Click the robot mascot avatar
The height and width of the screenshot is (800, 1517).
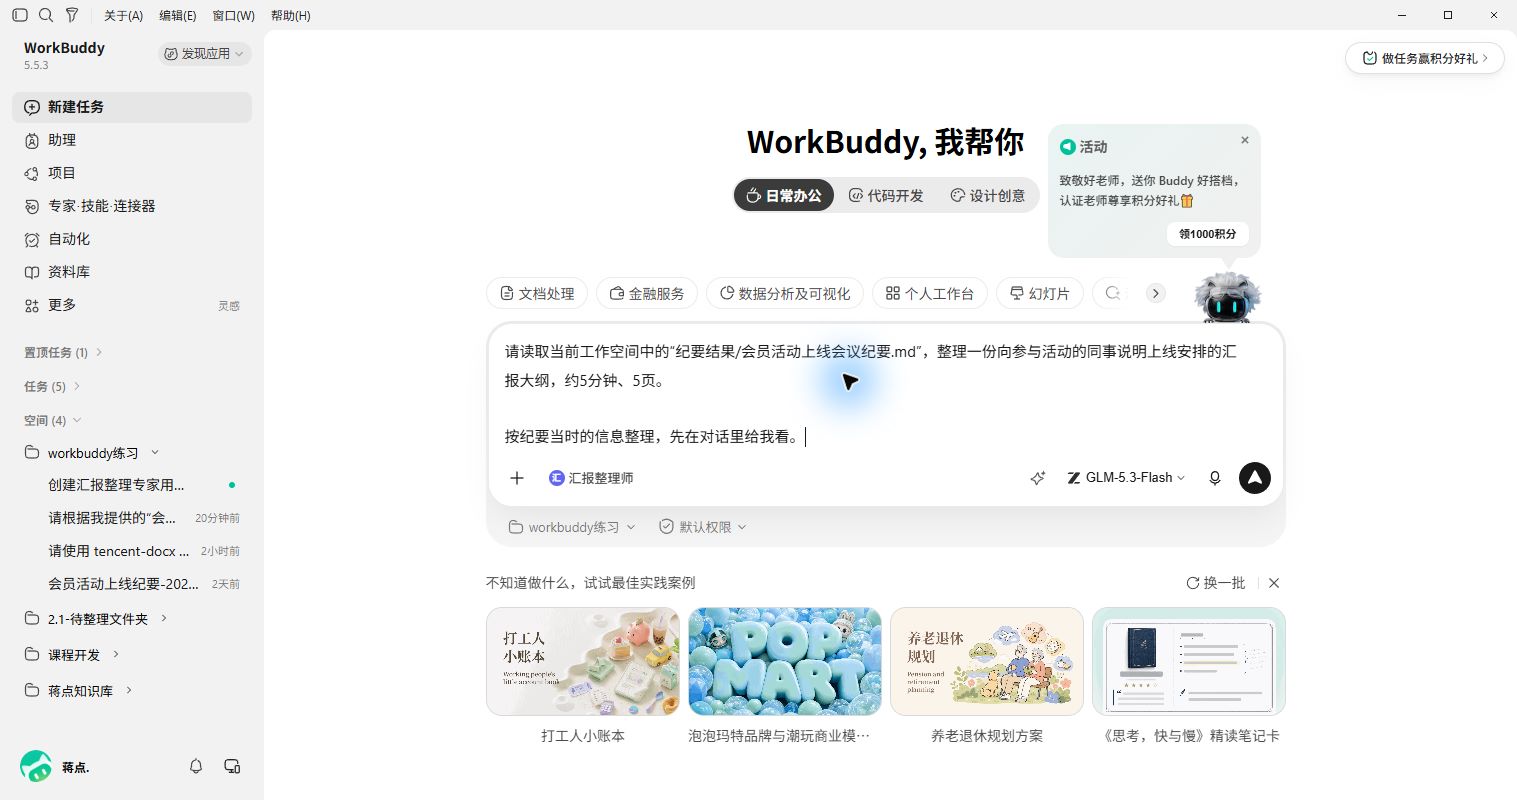pyautogui.click(x=1228, y=298)
